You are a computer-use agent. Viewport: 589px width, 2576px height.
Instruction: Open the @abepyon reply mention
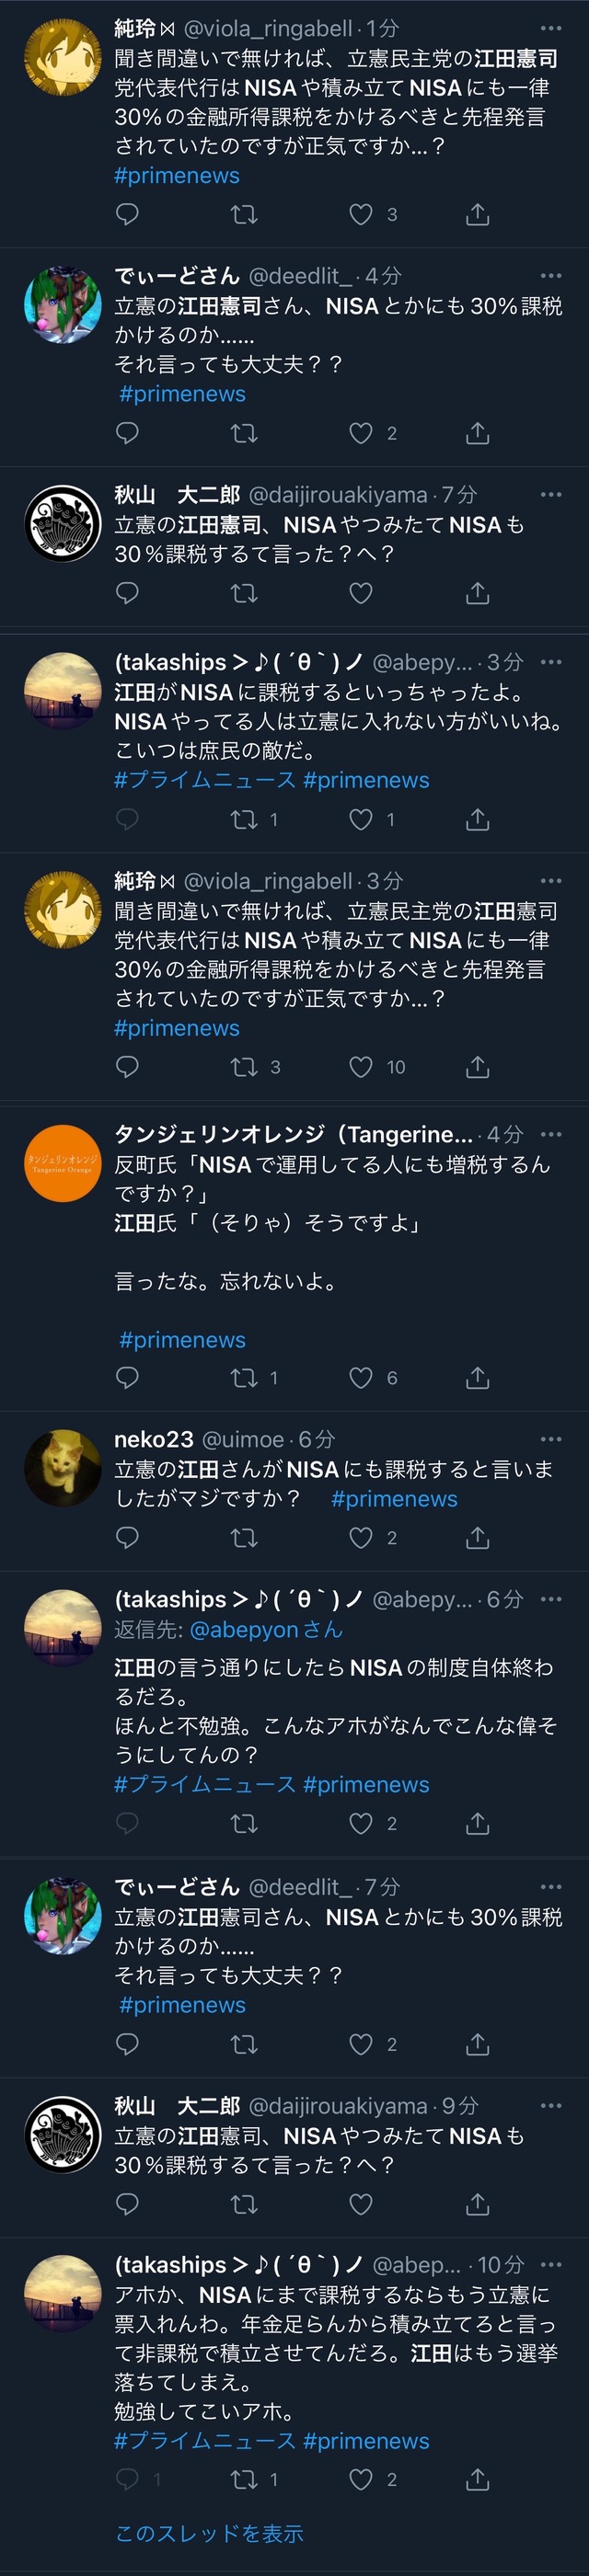[246, 1630]
